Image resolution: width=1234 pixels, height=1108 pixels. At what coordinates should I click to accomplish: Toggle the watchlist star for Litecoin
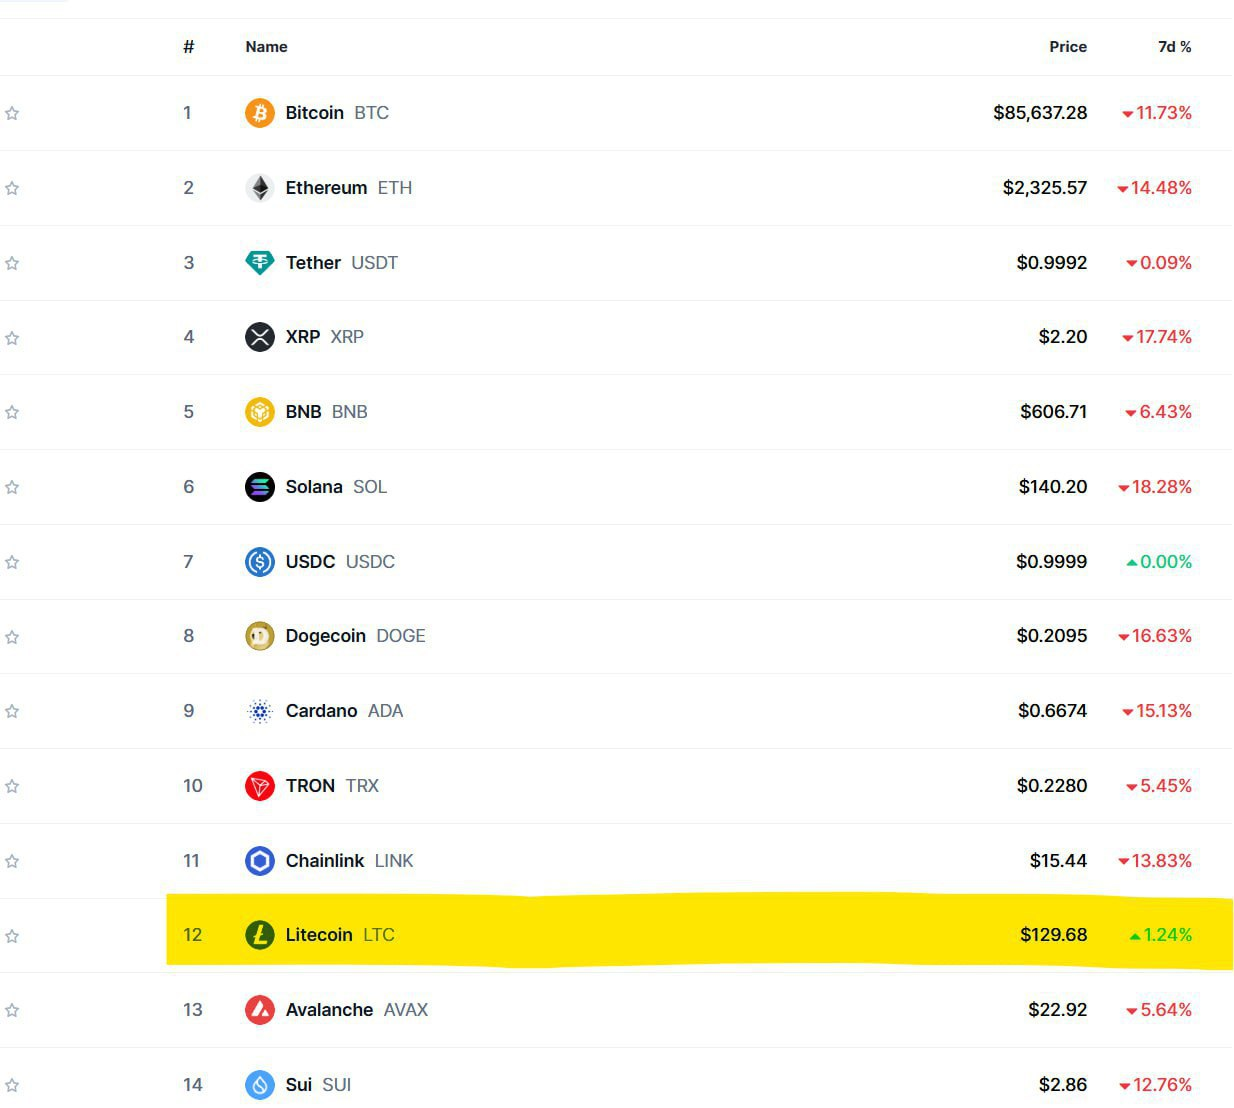(x=12, y=936)
